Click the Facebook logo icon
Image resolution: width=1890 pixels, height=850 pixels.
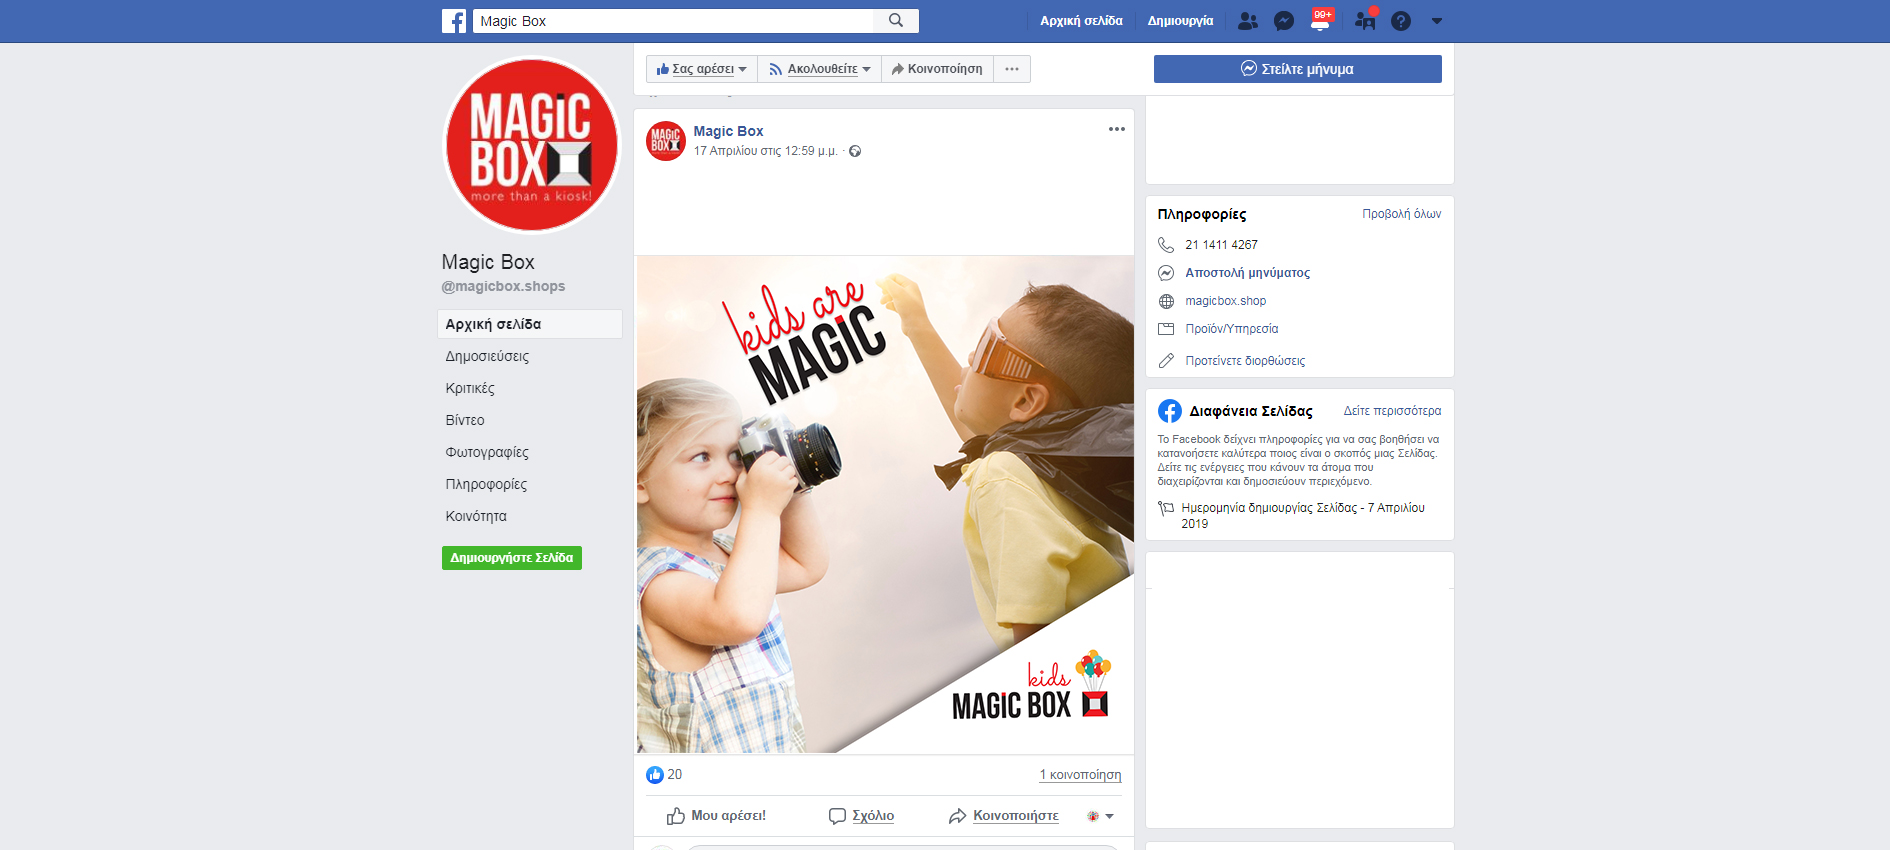click(454, 21)
